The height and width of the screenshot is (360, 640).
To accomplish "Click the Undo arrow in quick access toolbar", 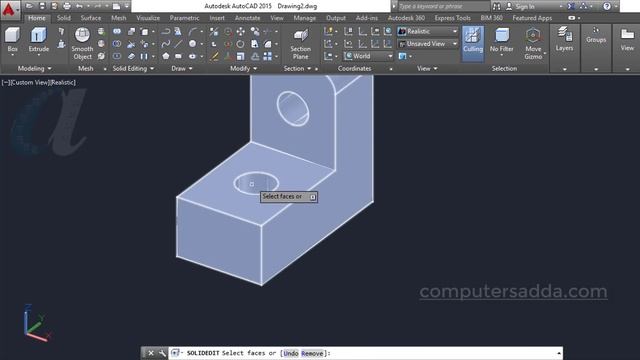I will (x=80, y=6).
